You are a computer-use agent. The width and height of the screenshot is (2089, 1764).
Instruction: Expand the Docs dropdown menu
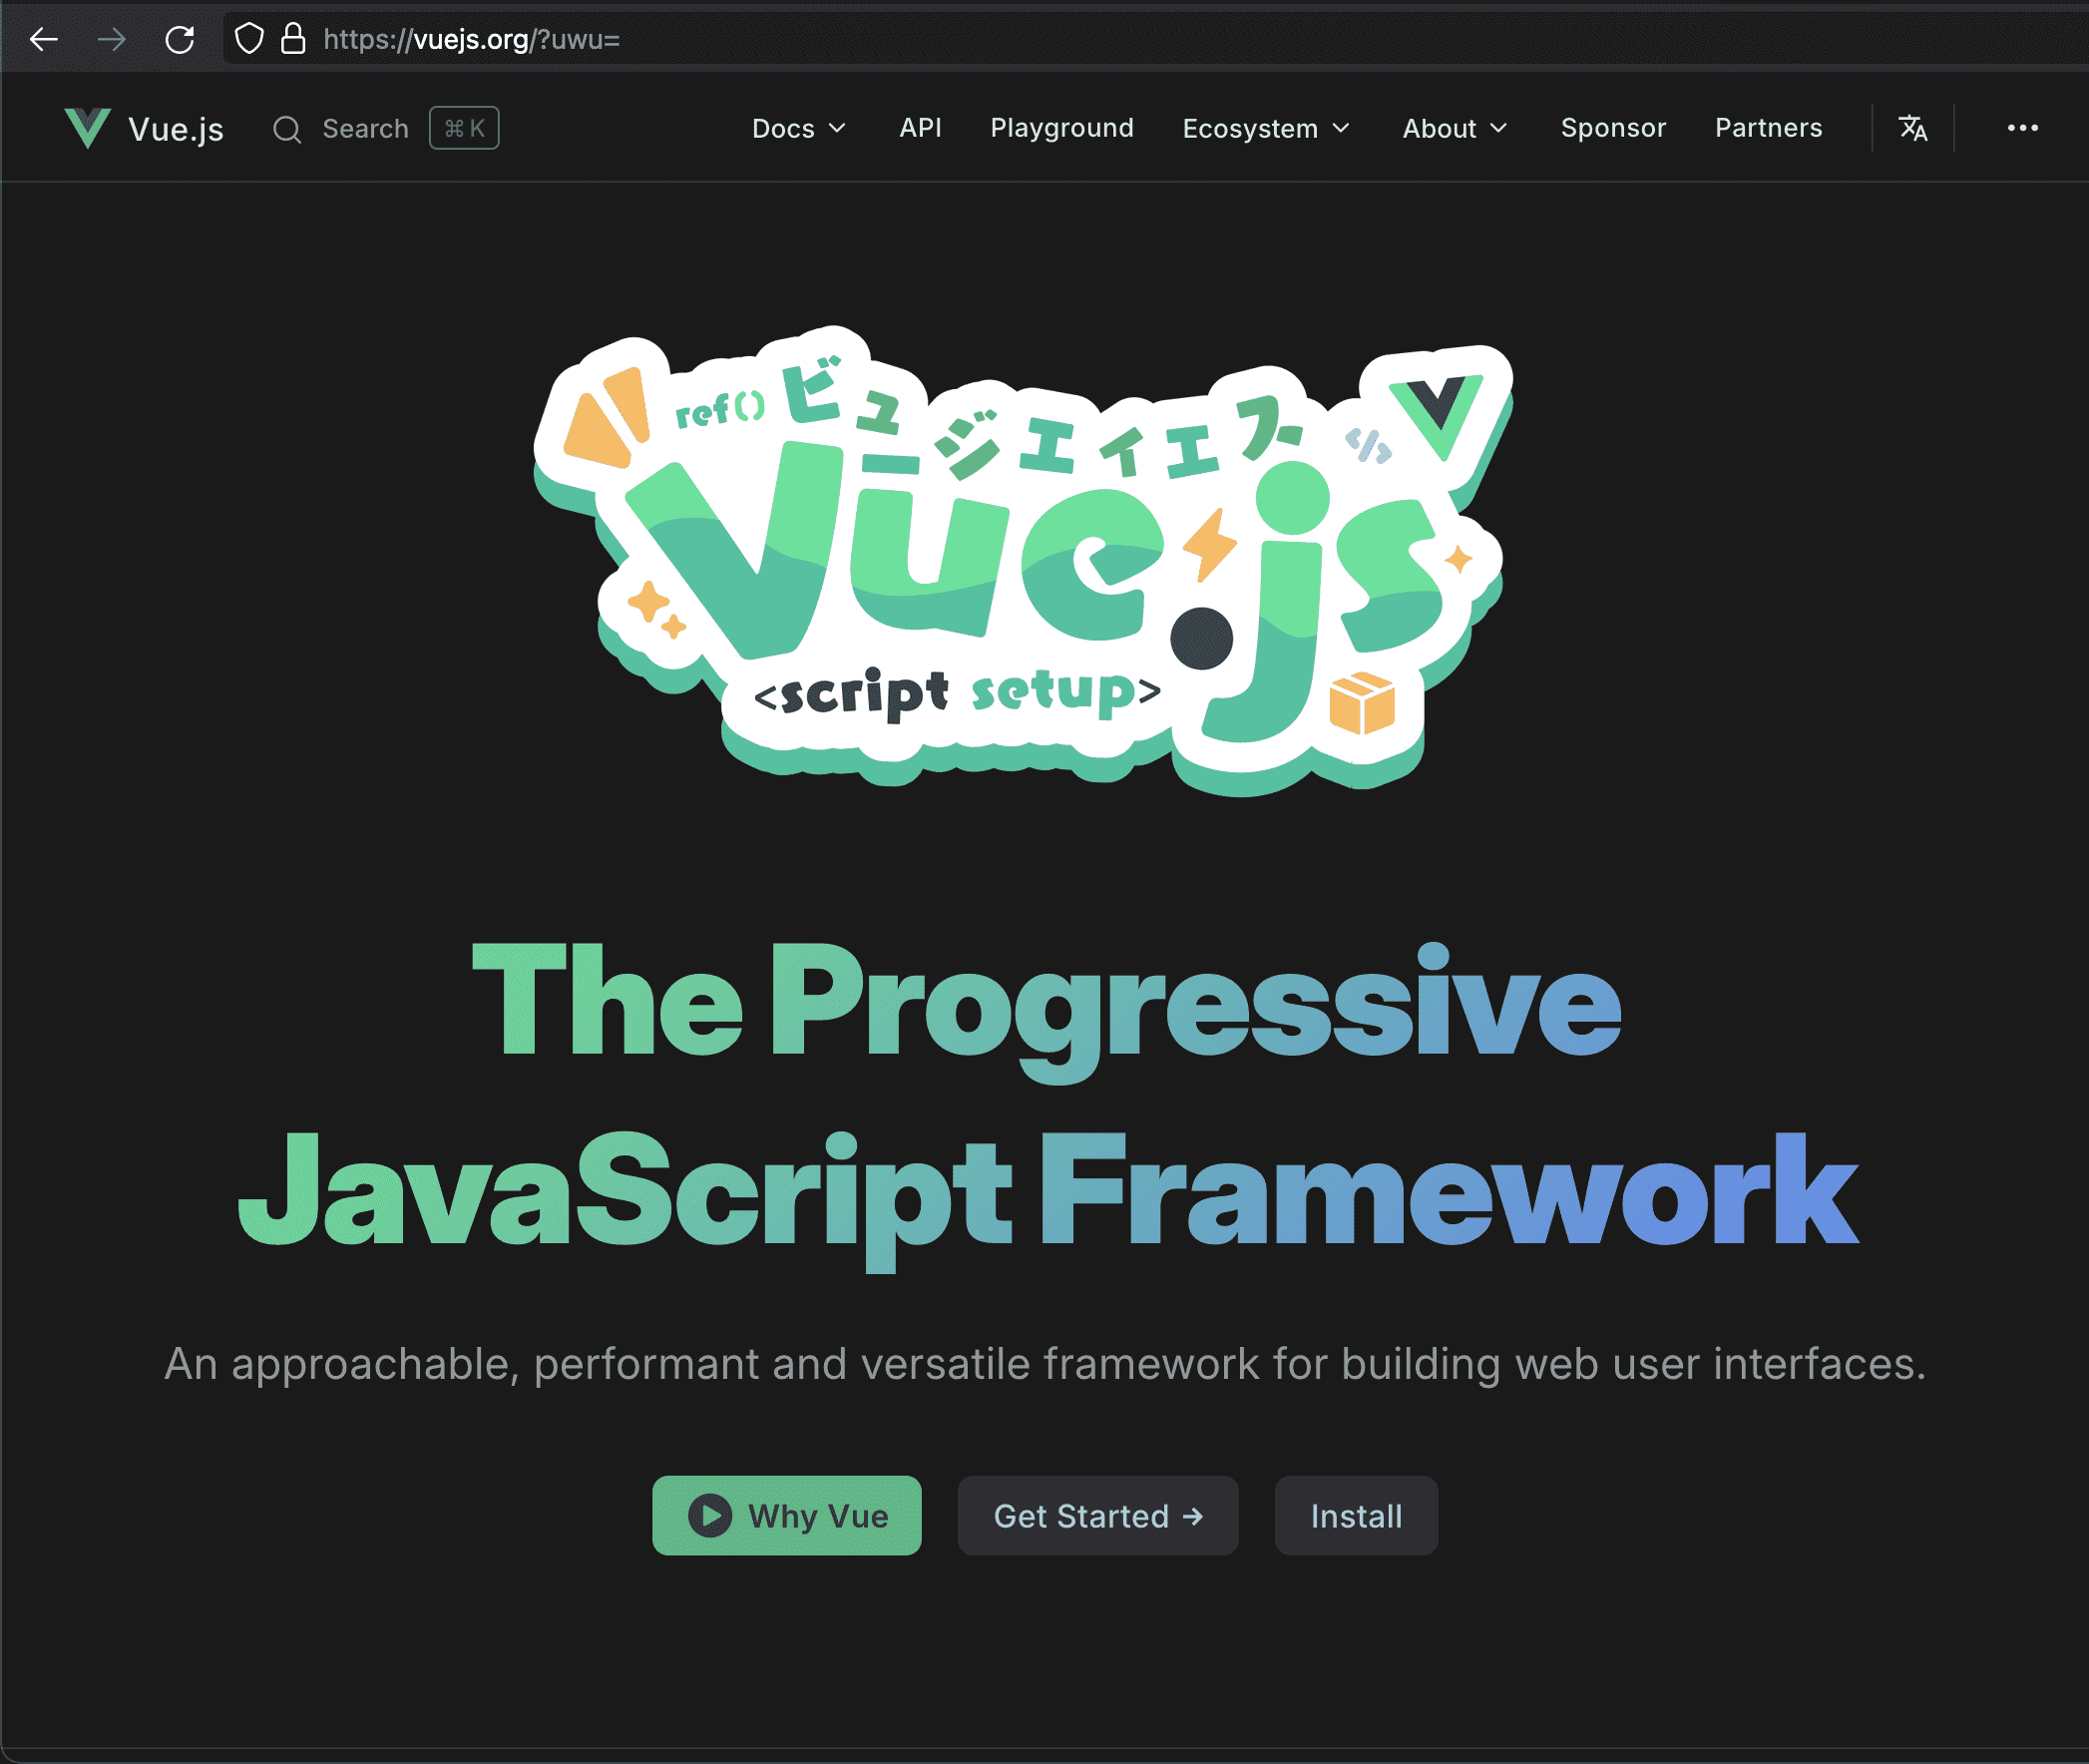pos(799,129)
